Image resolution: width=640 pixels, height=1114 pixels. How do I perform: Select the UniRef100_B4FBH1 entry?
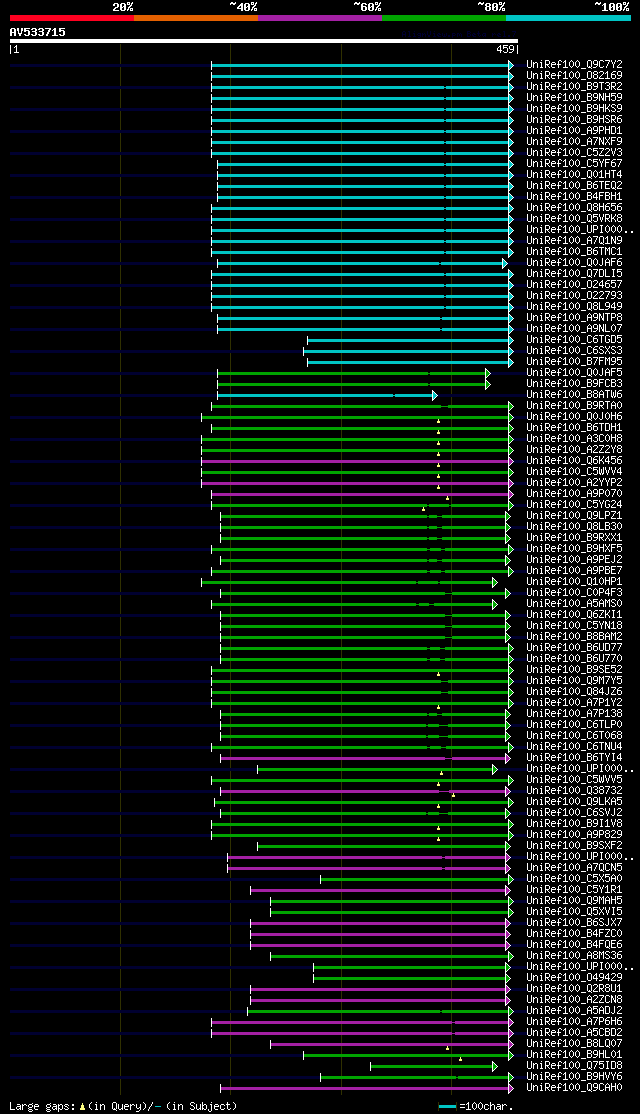[575, 197]
